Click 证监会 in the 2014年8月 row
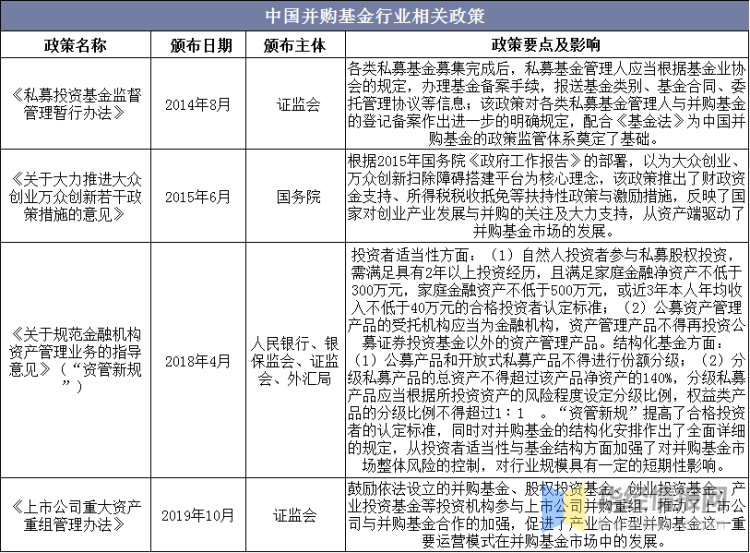The width and height of the screenshot is (750, 553). tap(298, 104)
